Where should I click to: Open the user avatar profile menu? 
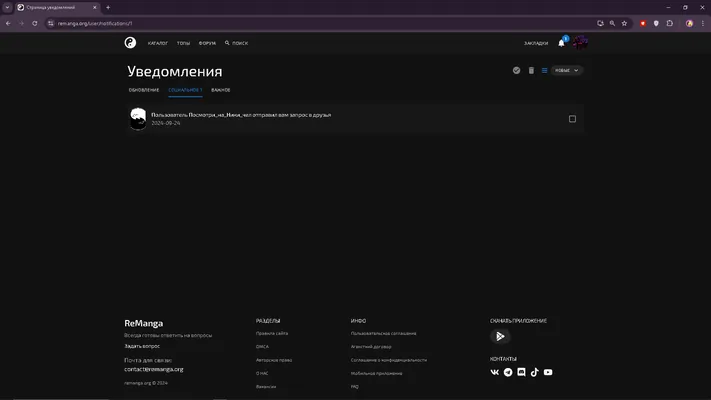580,43
